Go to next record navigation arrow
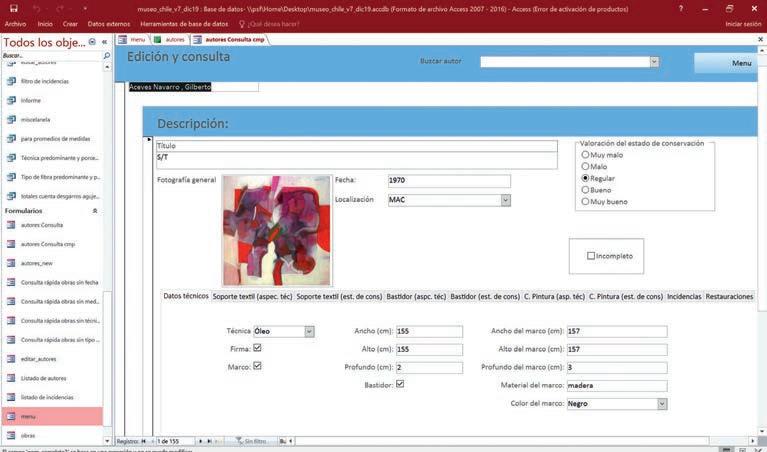 pyautogui.click(x=200, y=441)
